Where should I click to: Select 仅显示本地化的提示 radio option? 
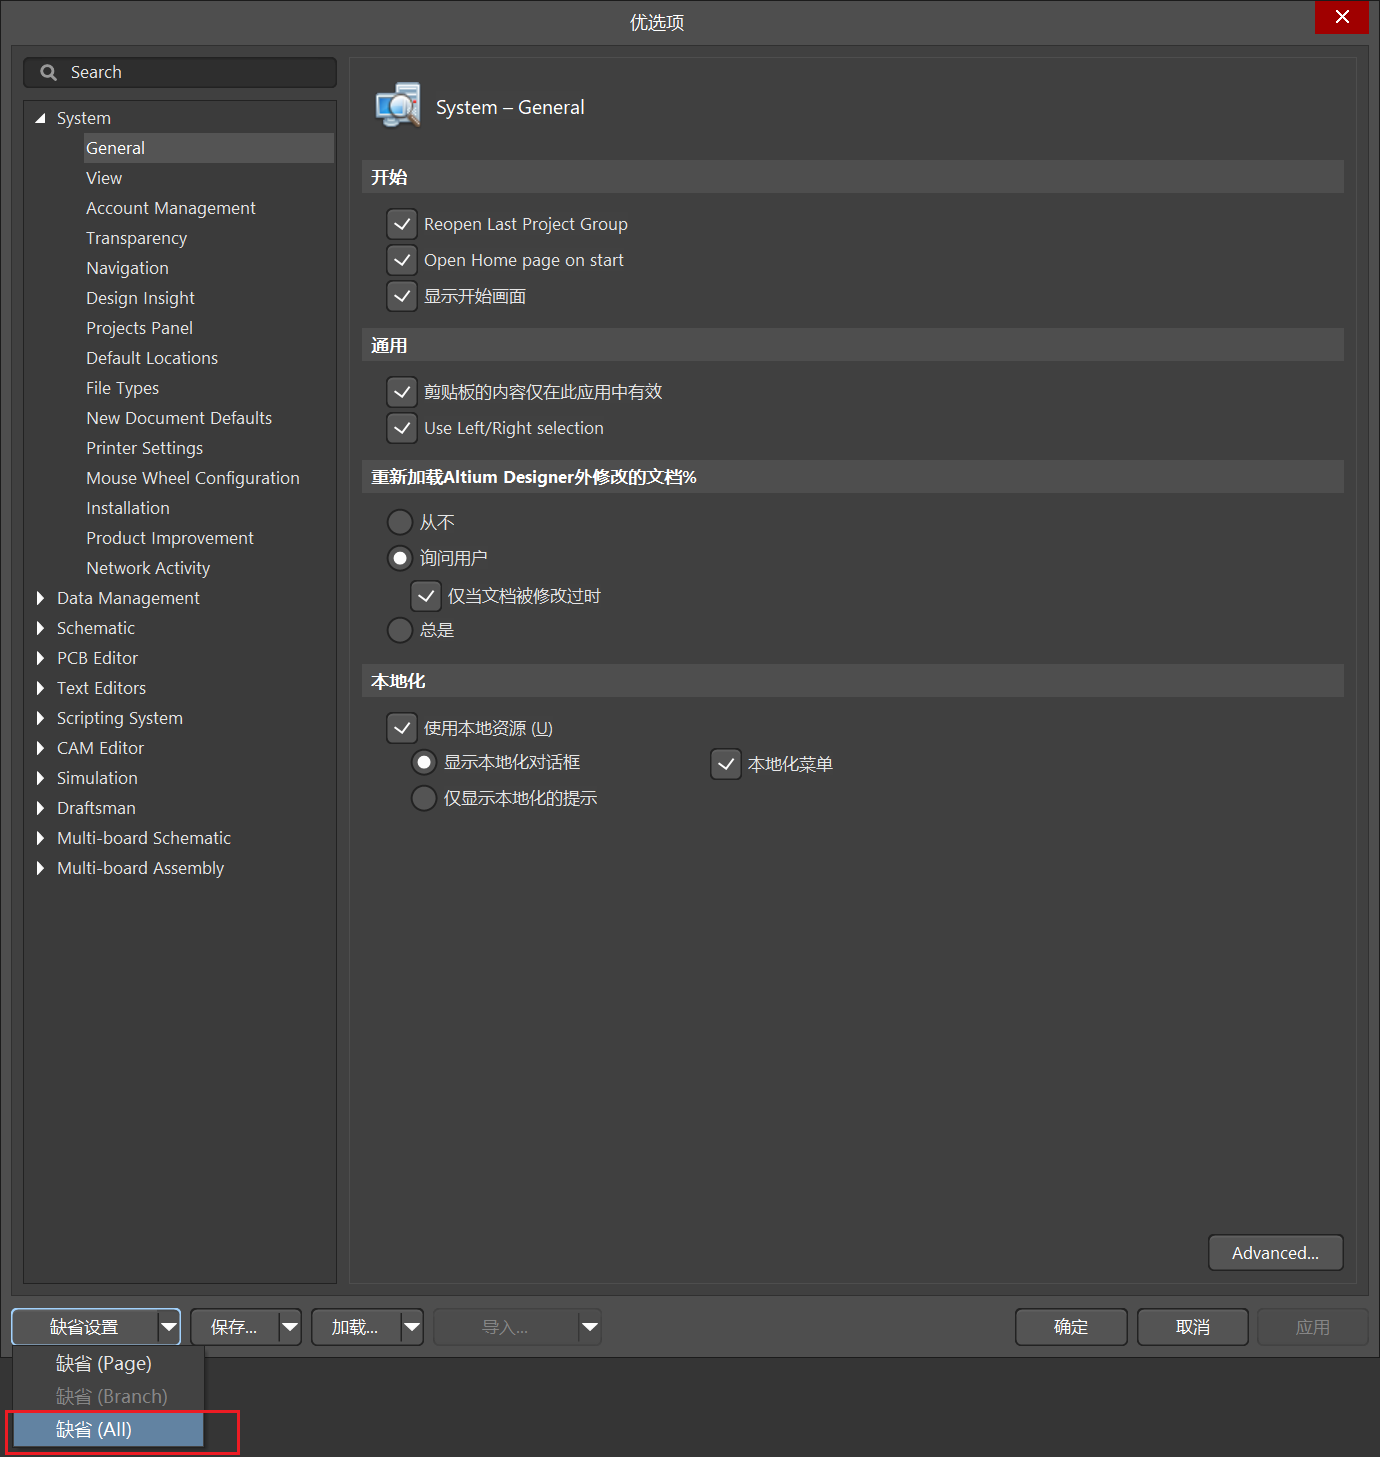[424, 798]
